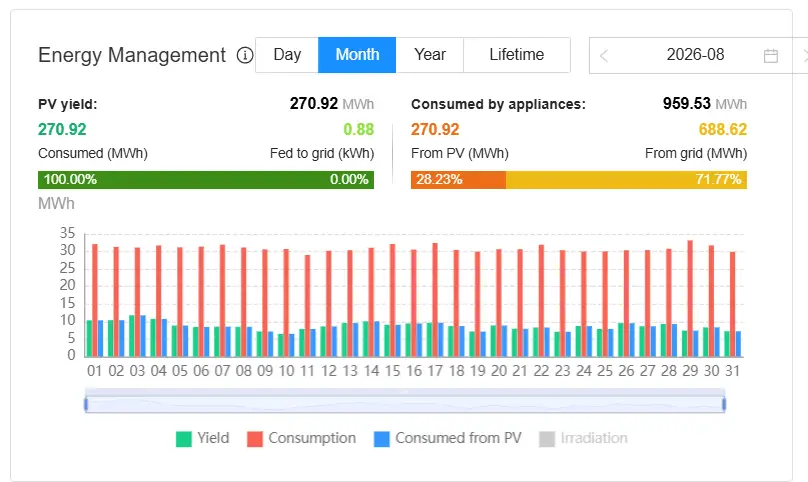Open the calendar date picker icon

point(770,55)
